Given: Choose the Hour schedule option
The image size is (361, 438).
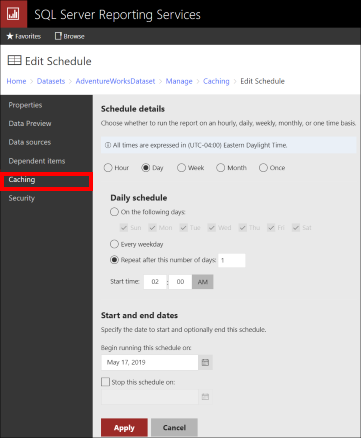Looking at the screenshot, I should coord(108,168).
